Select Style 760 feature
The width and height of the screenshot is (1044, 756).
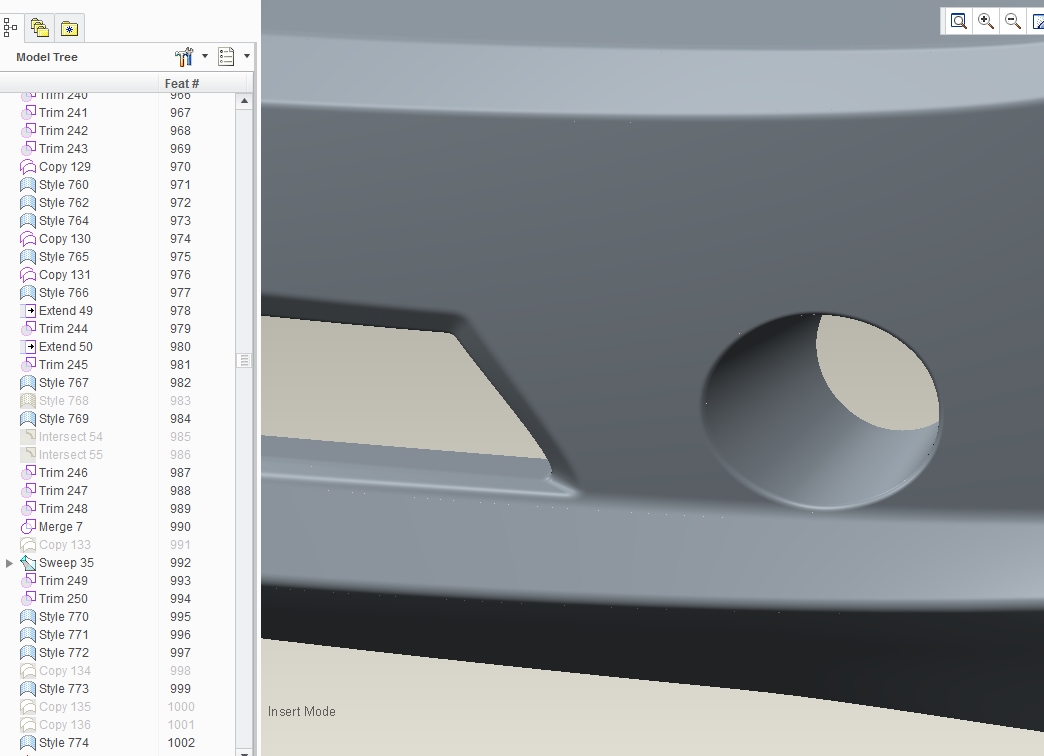[64, 185]
